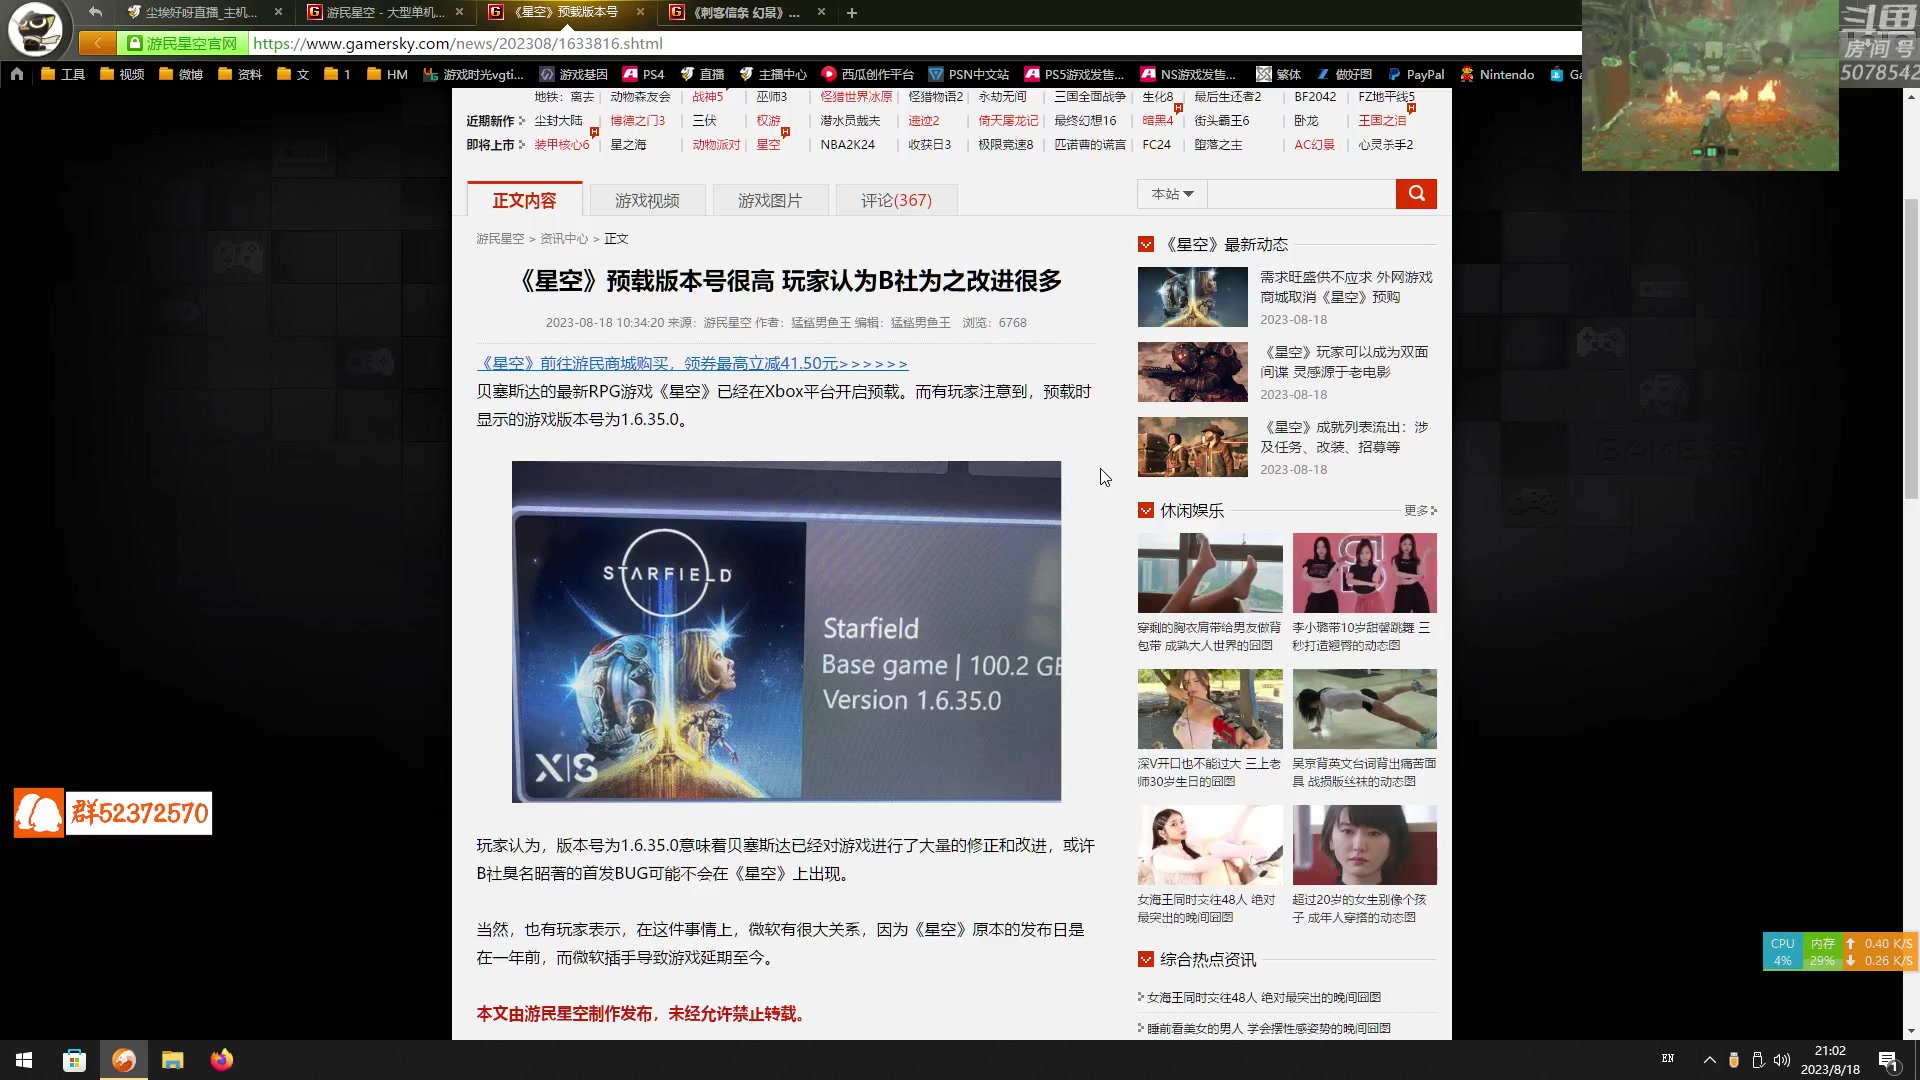Open the 文 bookmarks folder
This screenshot has width=1920, height=1080.
(x=293, y=74)
